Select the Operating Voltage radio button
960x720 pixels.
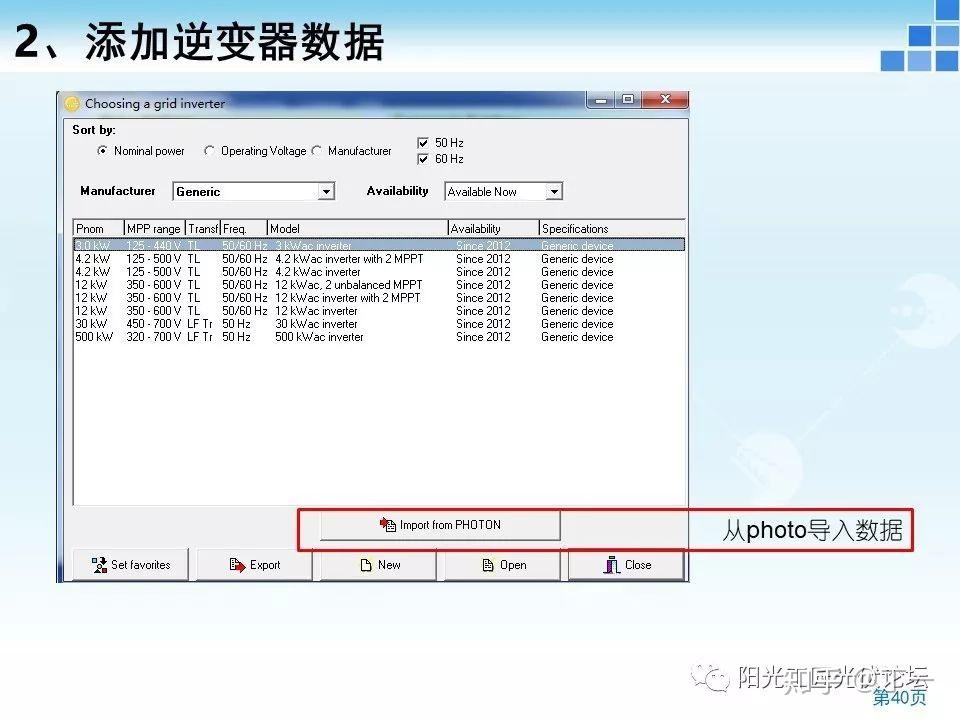click(209, 151)
